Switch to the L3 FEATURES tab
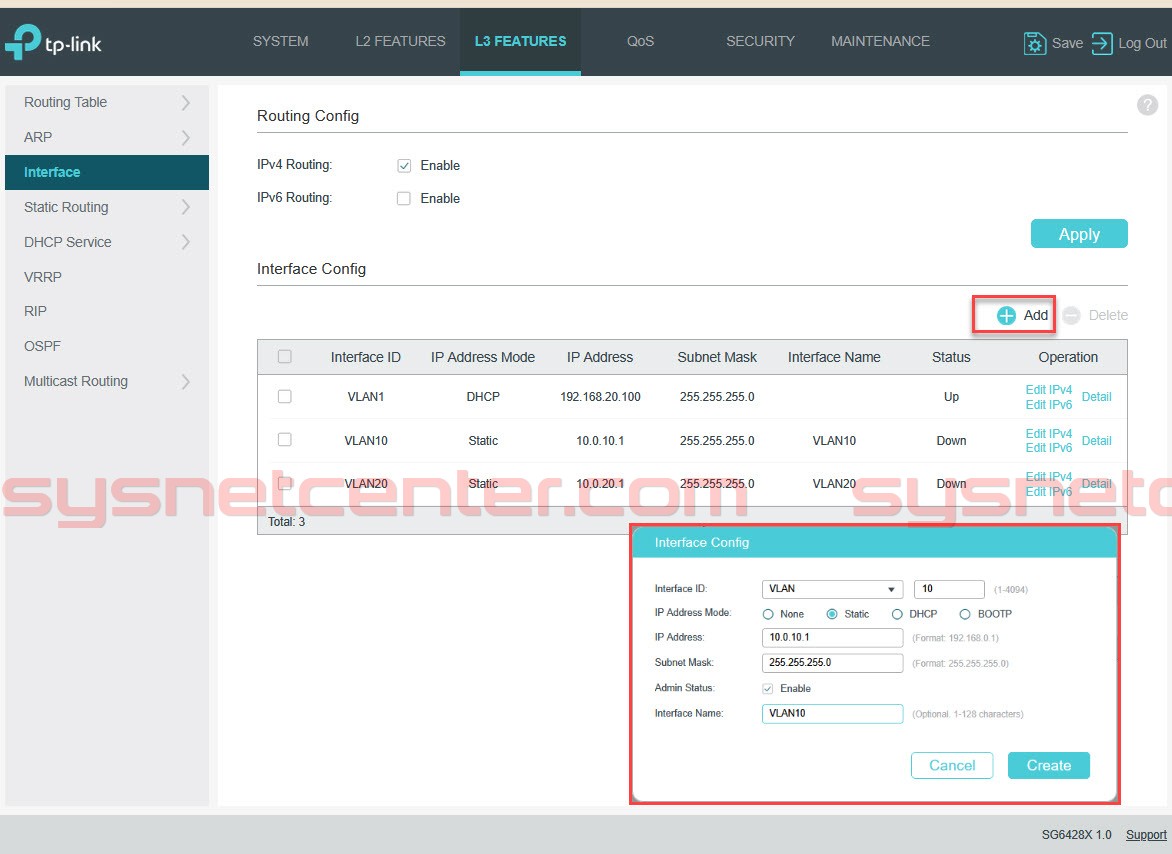The width and height of the screenshot is (1172, 854). (520, 41)
